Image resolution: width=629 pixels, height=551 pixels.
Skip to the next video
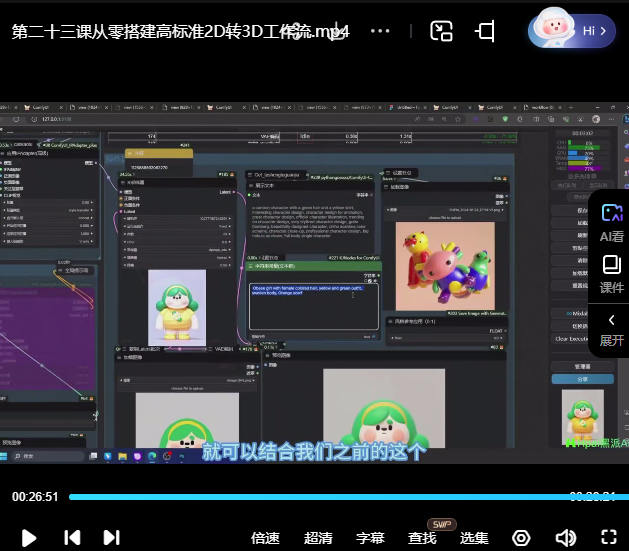click(x=111, y=537)
